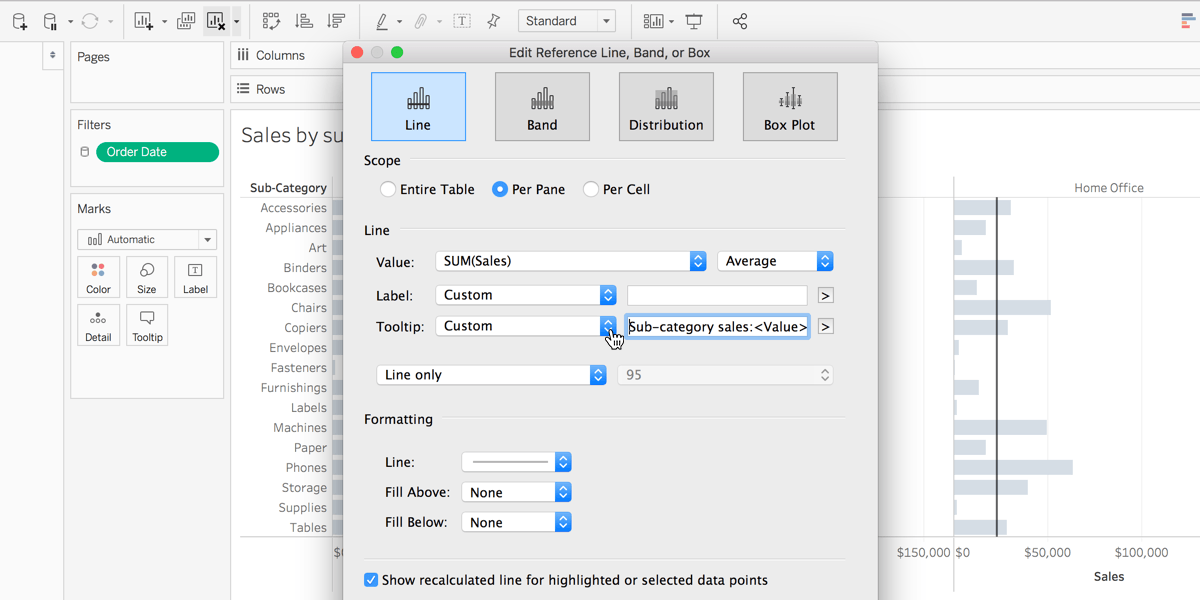Expand the Clear Sheet options arrow

point(236,21)
